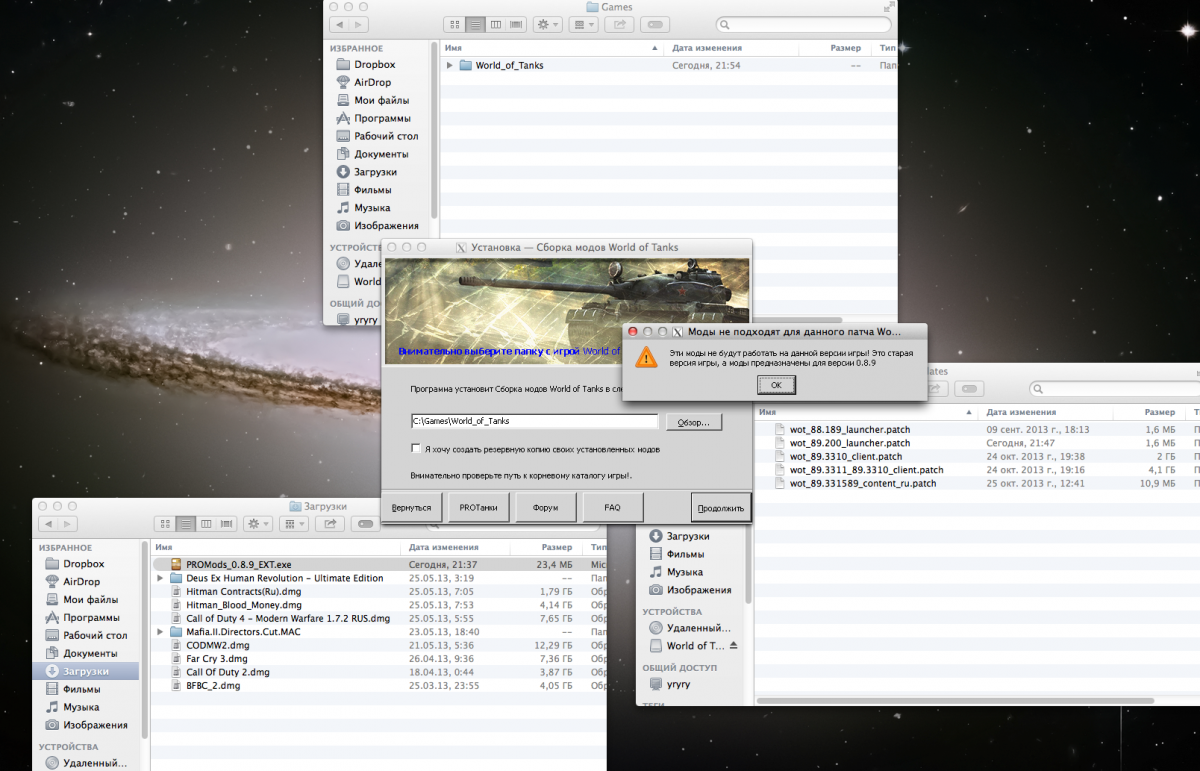The image size is (1200, 771).
Task: Enable the backup copy of mods checkbox
Action: click(x=416, y=449)
